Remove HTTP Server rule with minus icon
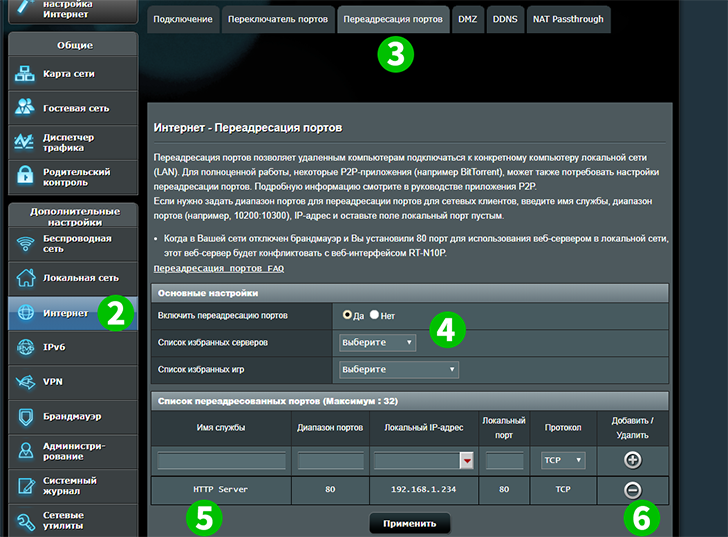This screenshot has width=728, height=537. coord(632,490)
